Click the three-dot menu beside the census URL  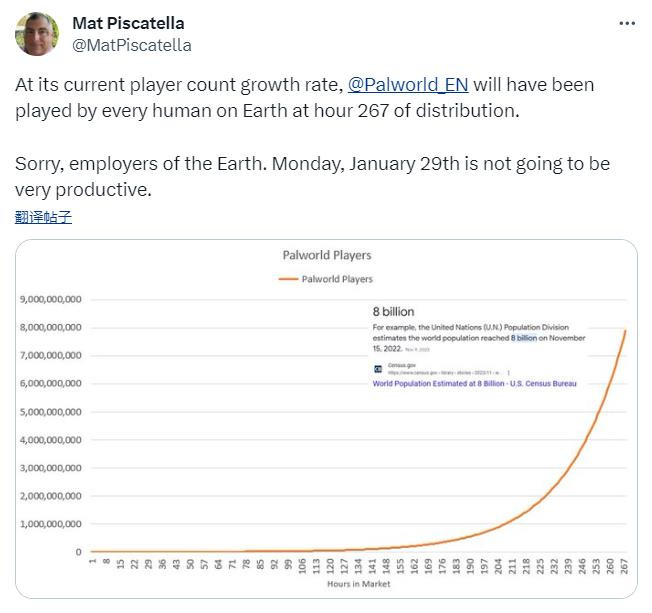pyautogui.click(x=508, y=372)
